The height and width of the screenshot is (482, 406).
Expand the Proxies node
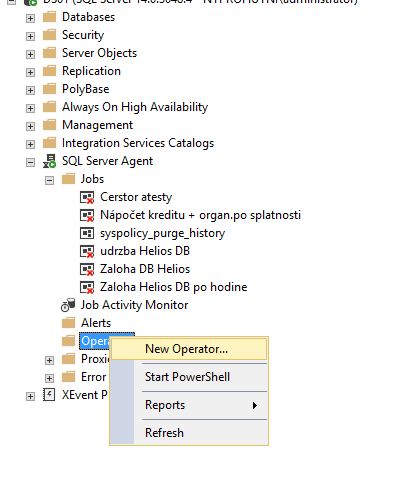49,360
